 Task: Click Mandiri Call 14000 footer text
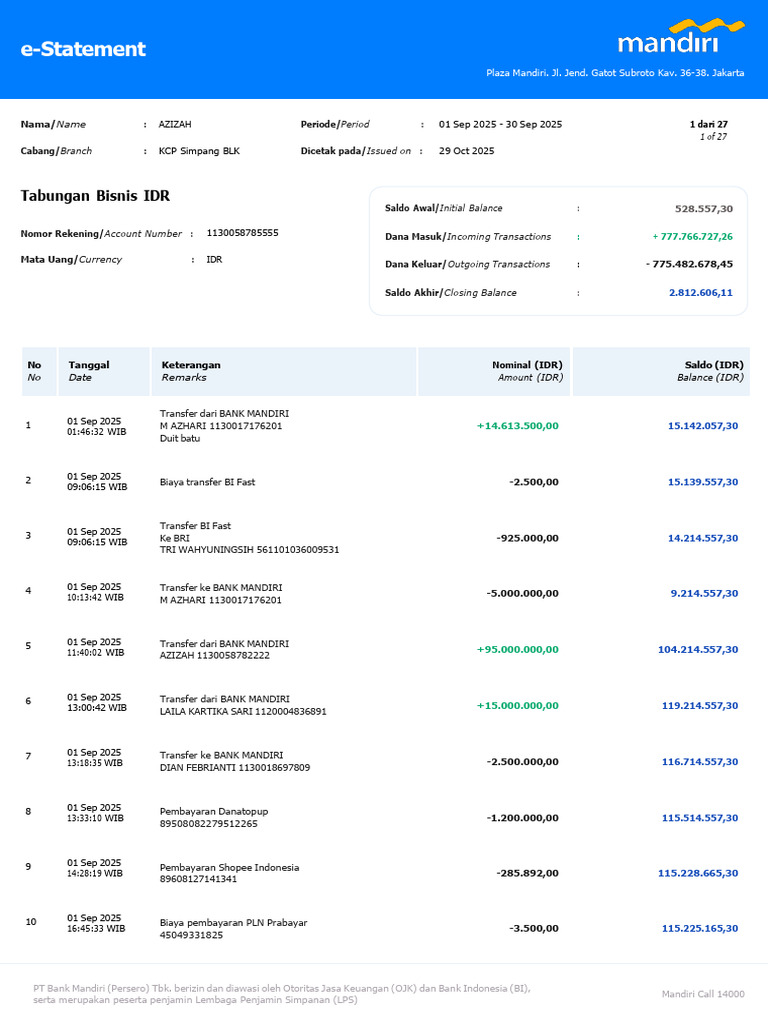pos(703,995)
